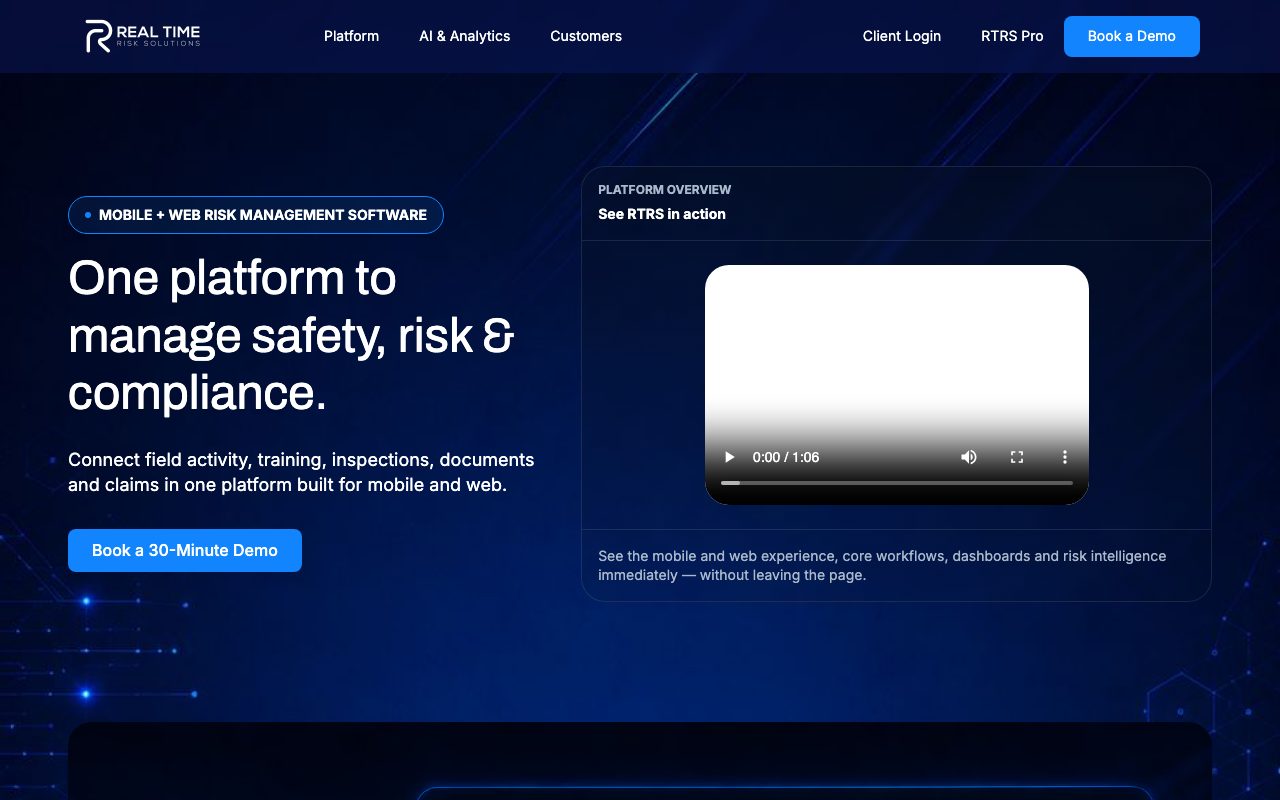Mute the video volume speaker icon
Viewport: 1280px width, 800px height.
969,457
